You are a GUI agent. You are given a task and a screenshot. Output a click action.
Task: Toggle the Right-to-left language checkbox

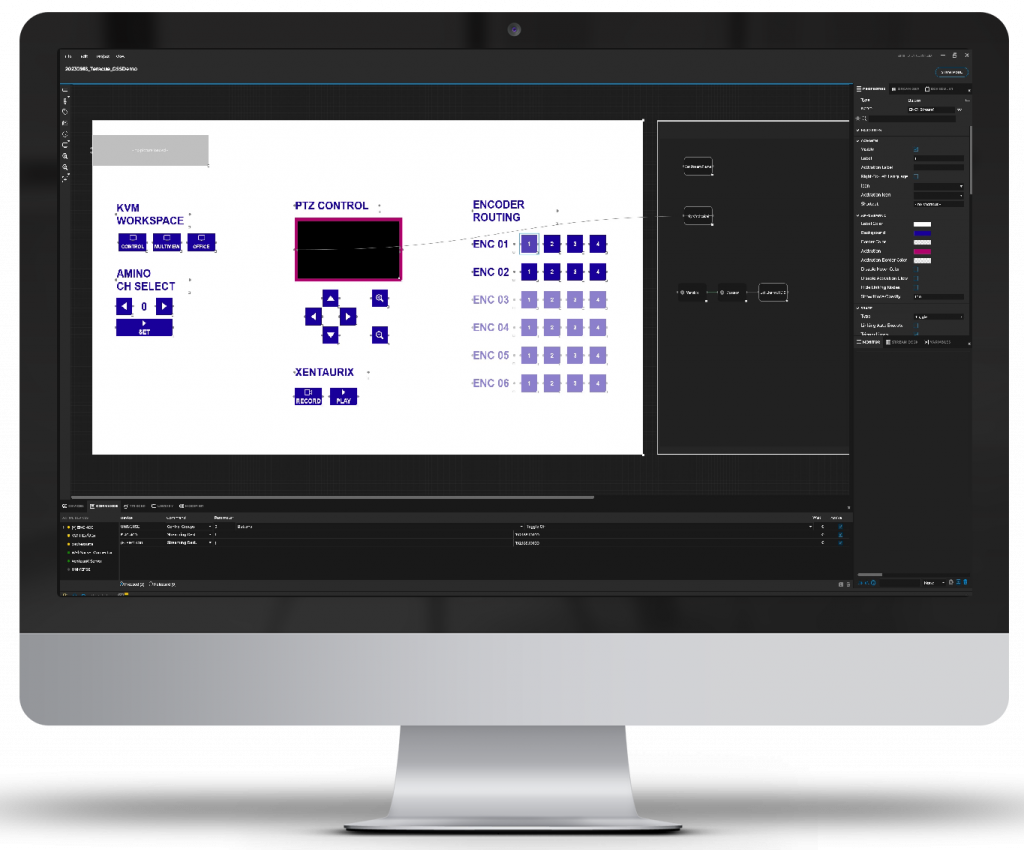pos(916,176)
